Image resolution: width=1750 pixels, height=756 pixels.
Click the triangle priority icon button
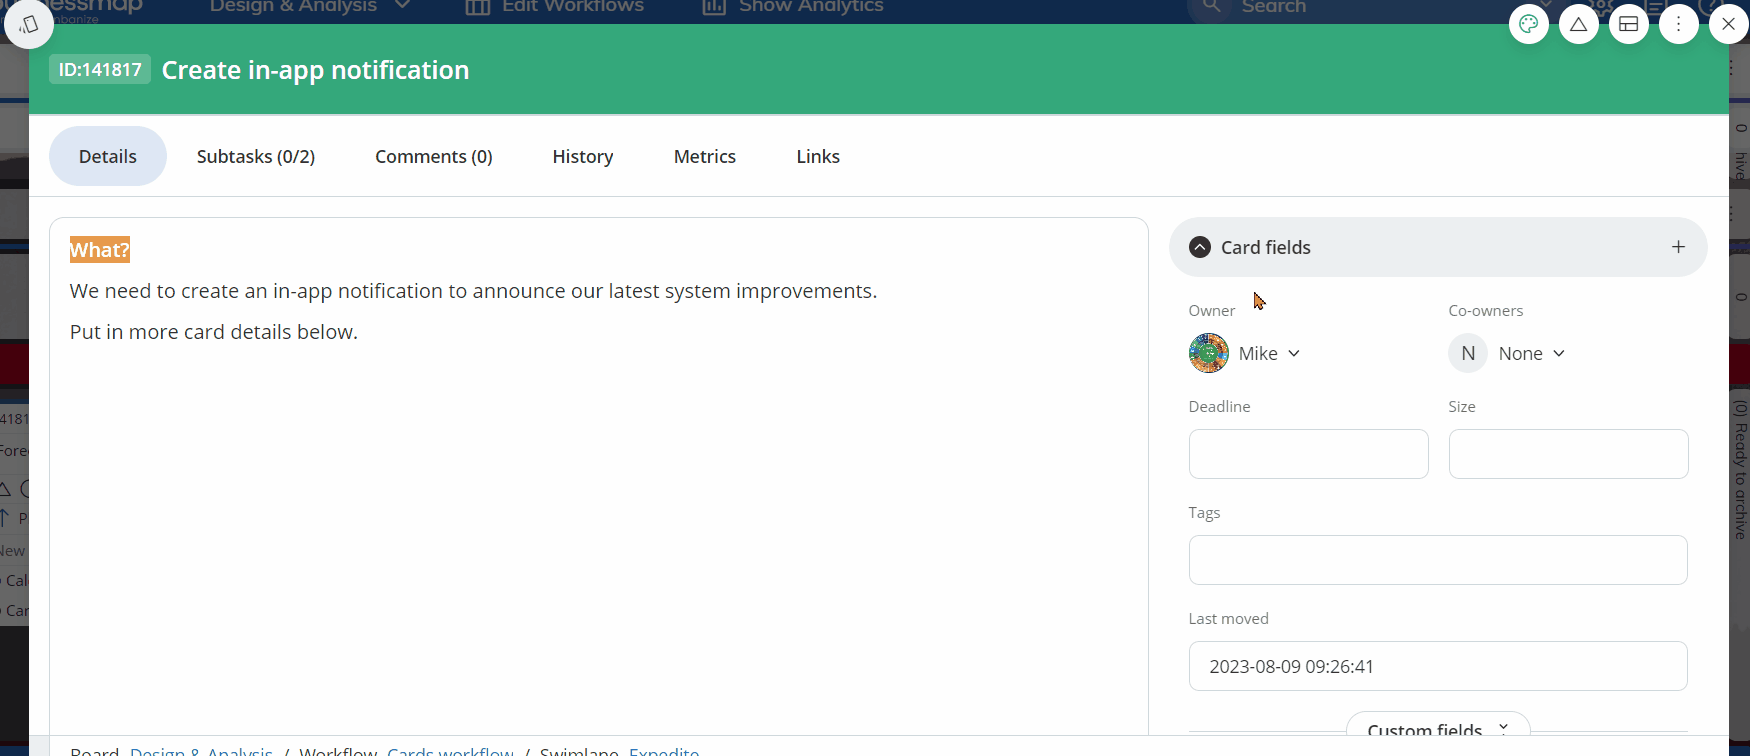tap(1578, 24)
